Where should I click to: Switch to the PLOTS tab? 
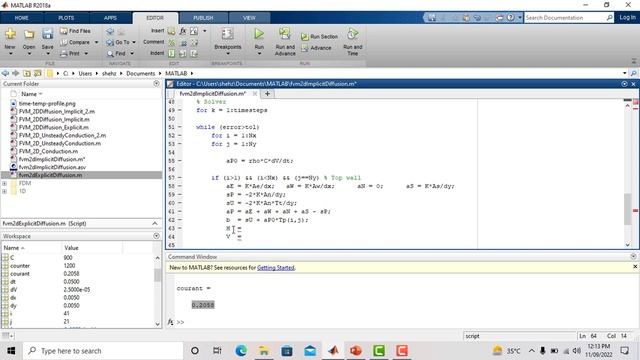click(66, 18)
